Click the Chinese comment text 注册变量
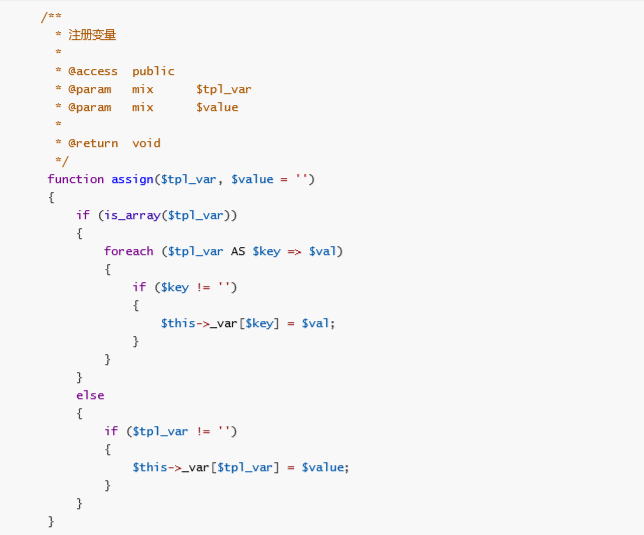This screenshot has width=644, height=535. pos(92,35)
